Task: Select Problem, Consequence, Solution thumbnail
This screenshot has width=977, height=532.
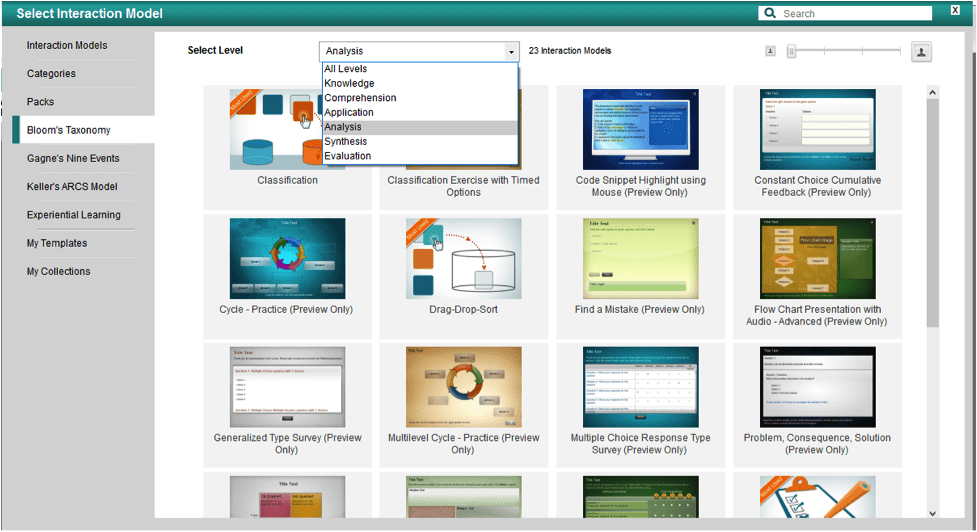Action: tap(817, 387)
